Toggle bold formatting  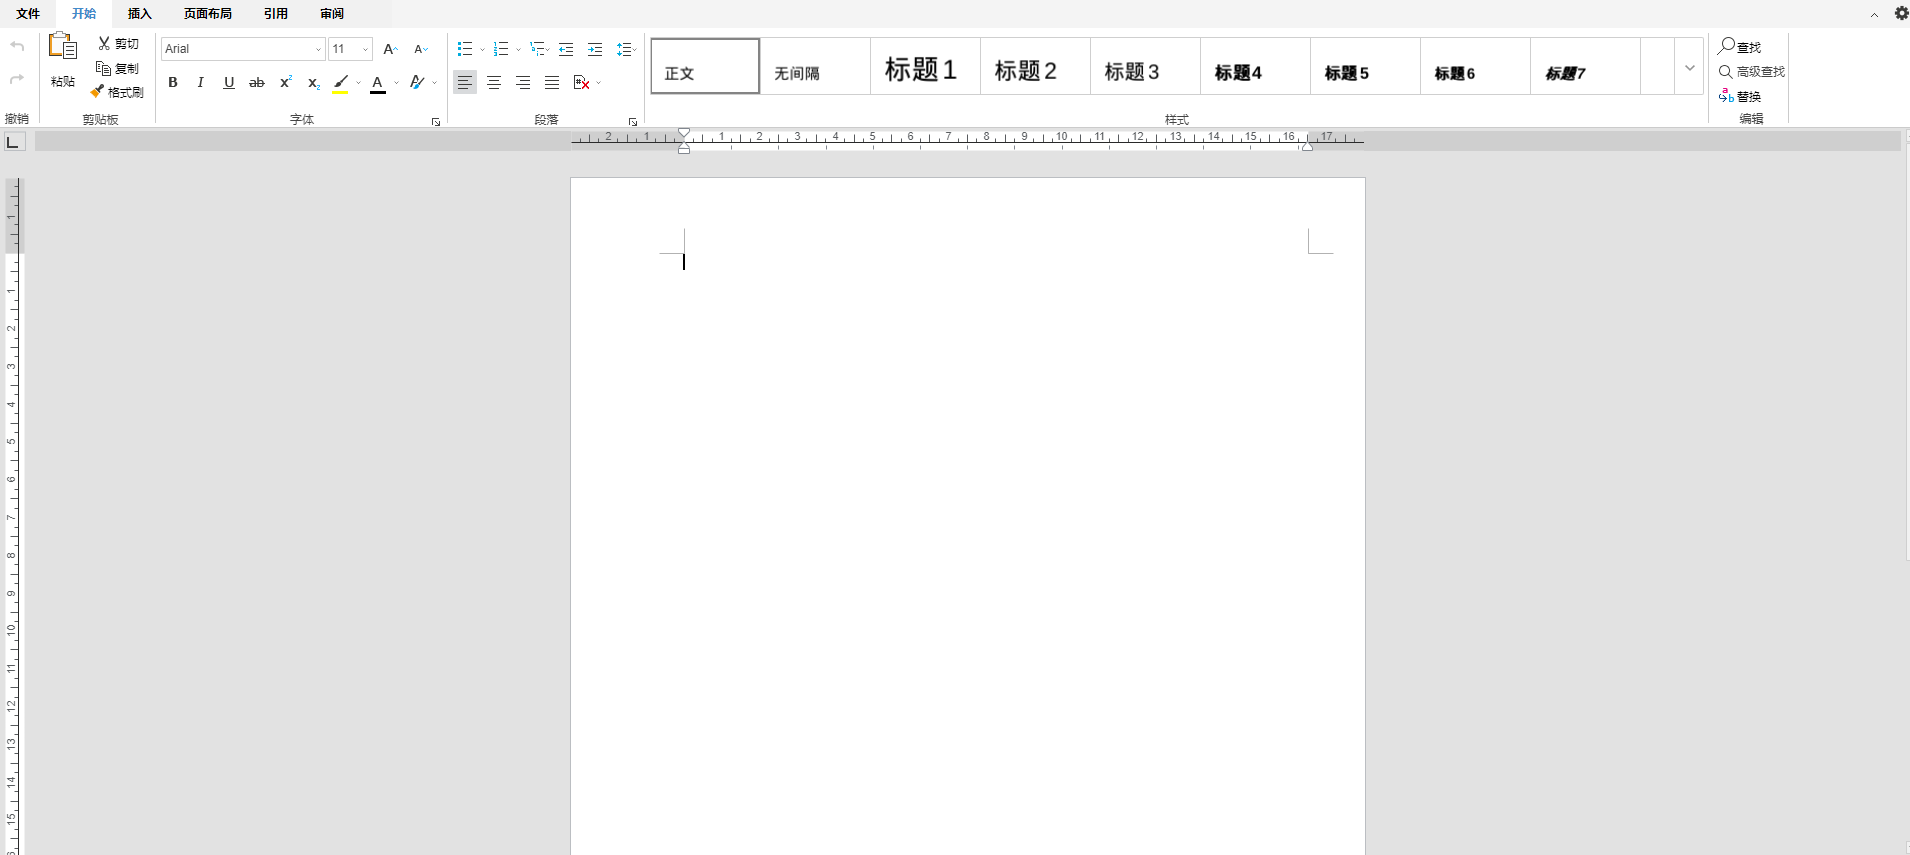173,83
